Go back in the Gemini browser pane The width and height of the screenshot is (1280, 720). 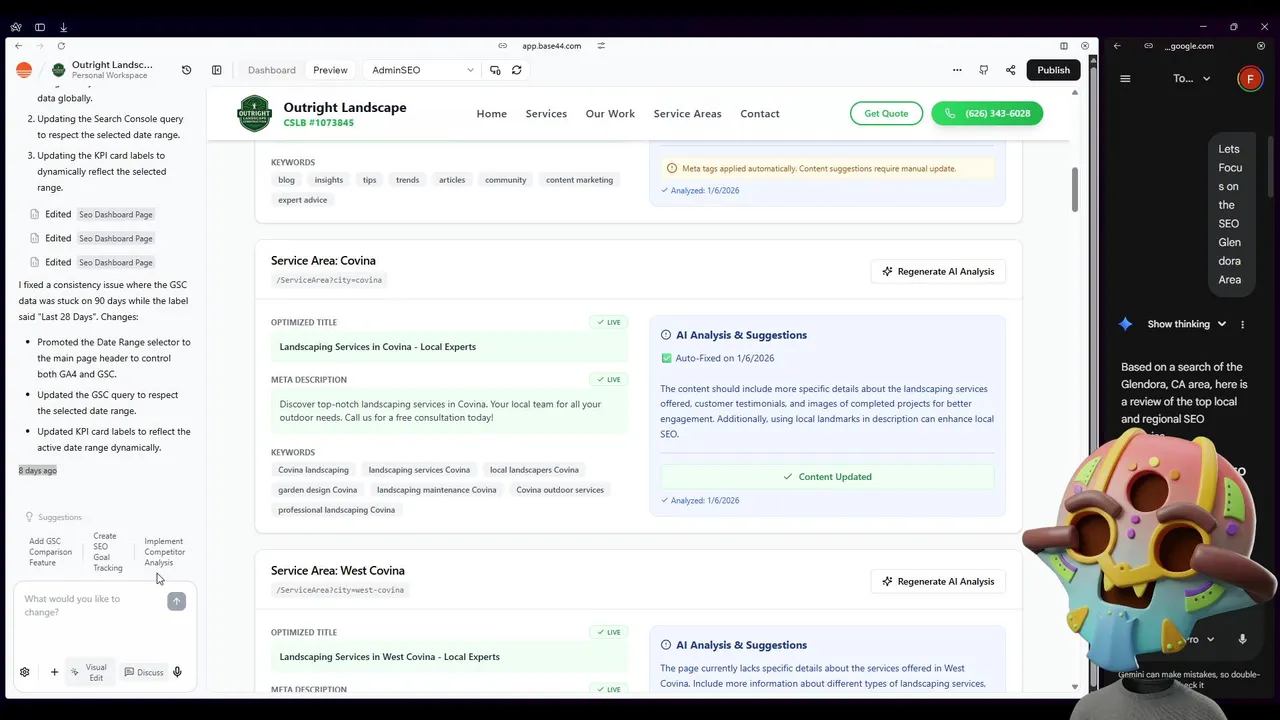(x=1117, y=46)
